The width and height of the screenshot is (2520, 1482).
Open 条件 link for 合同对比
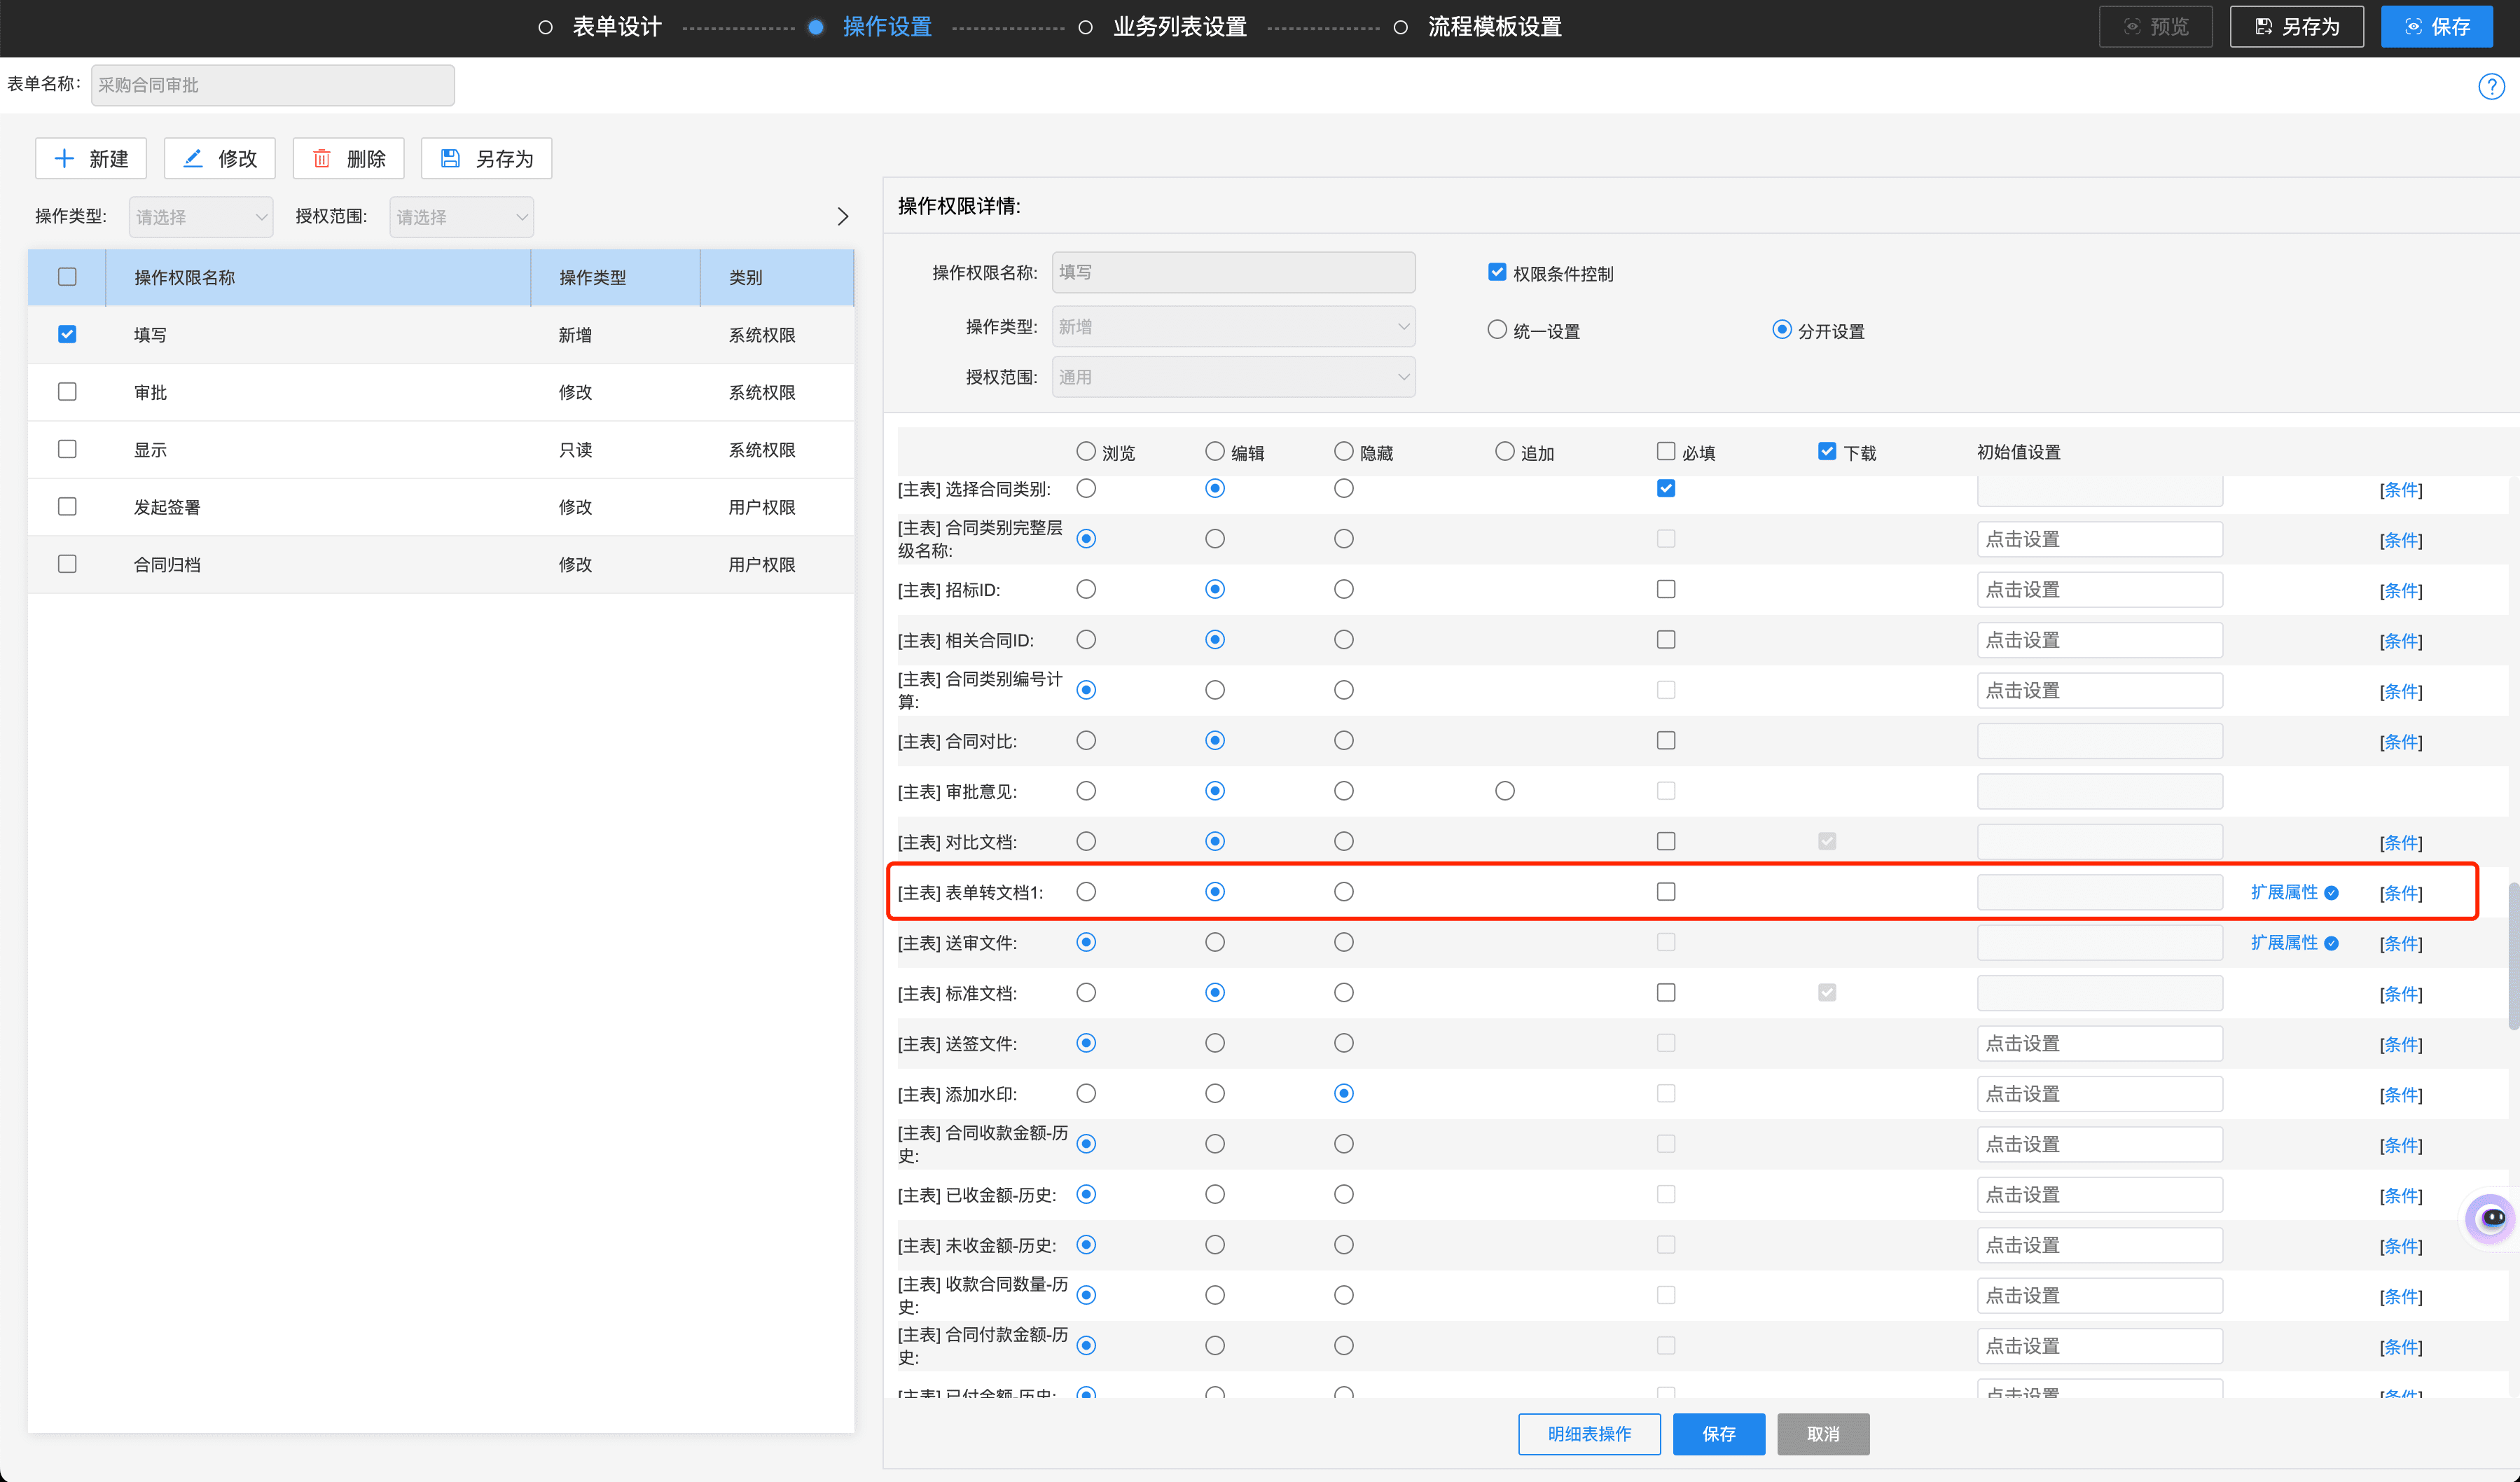coord(2401,742)
